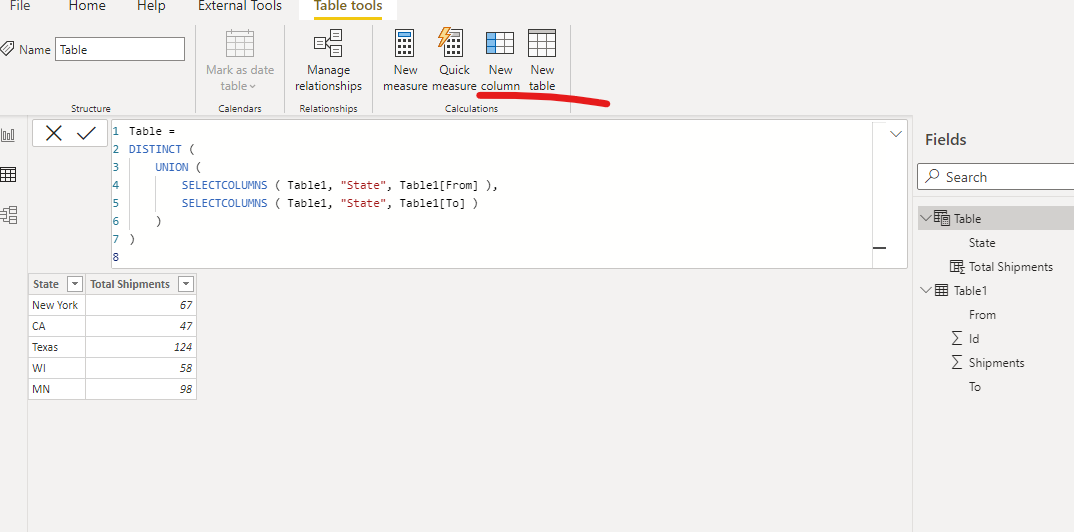Viewport: 1074px width, 532px height.
Task: Click the value 124 cell
Action: tap(141, 347)
